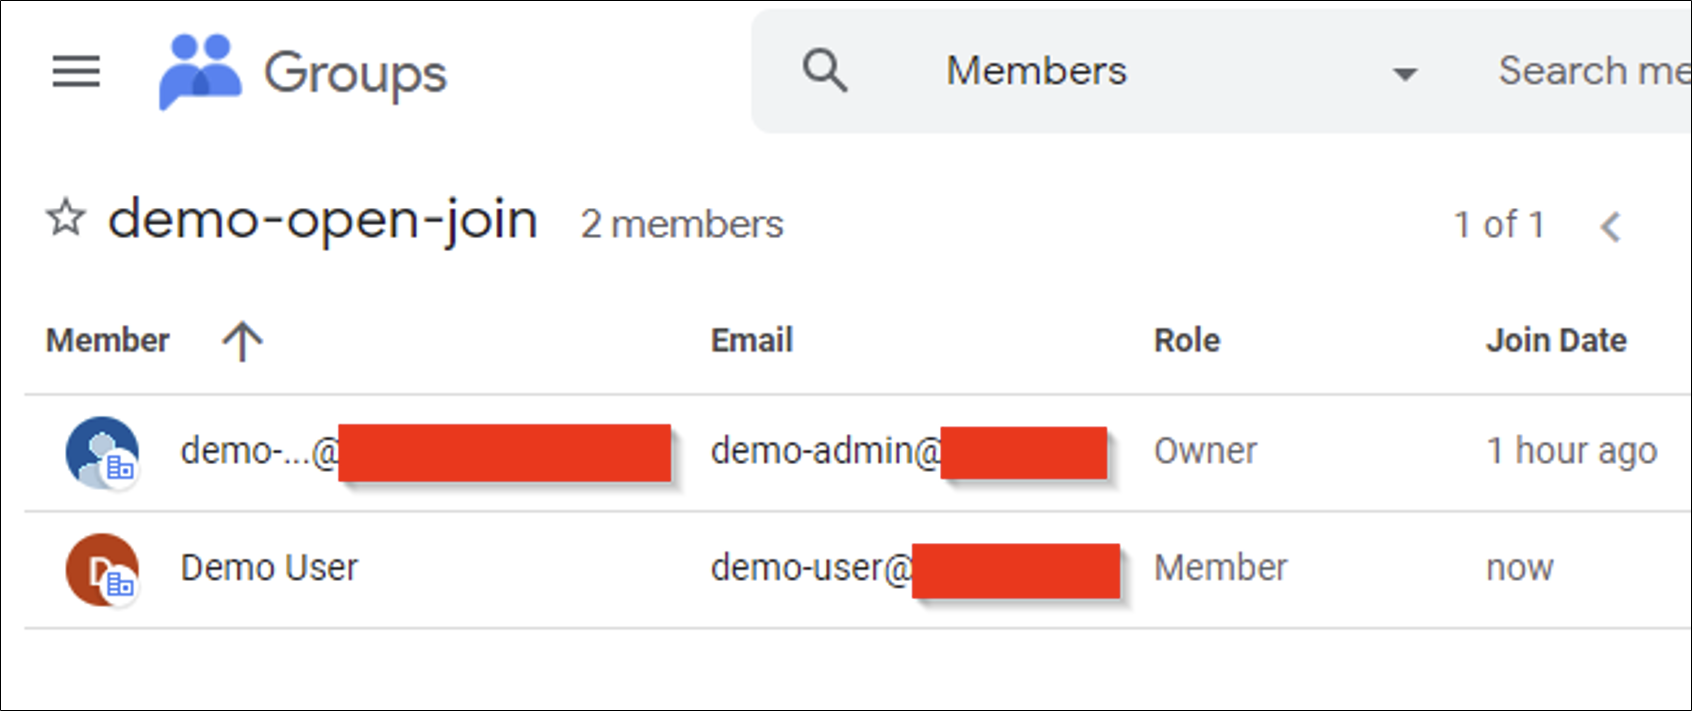Sort by Member column header
1692x714 pixels.
coord(108,341)
